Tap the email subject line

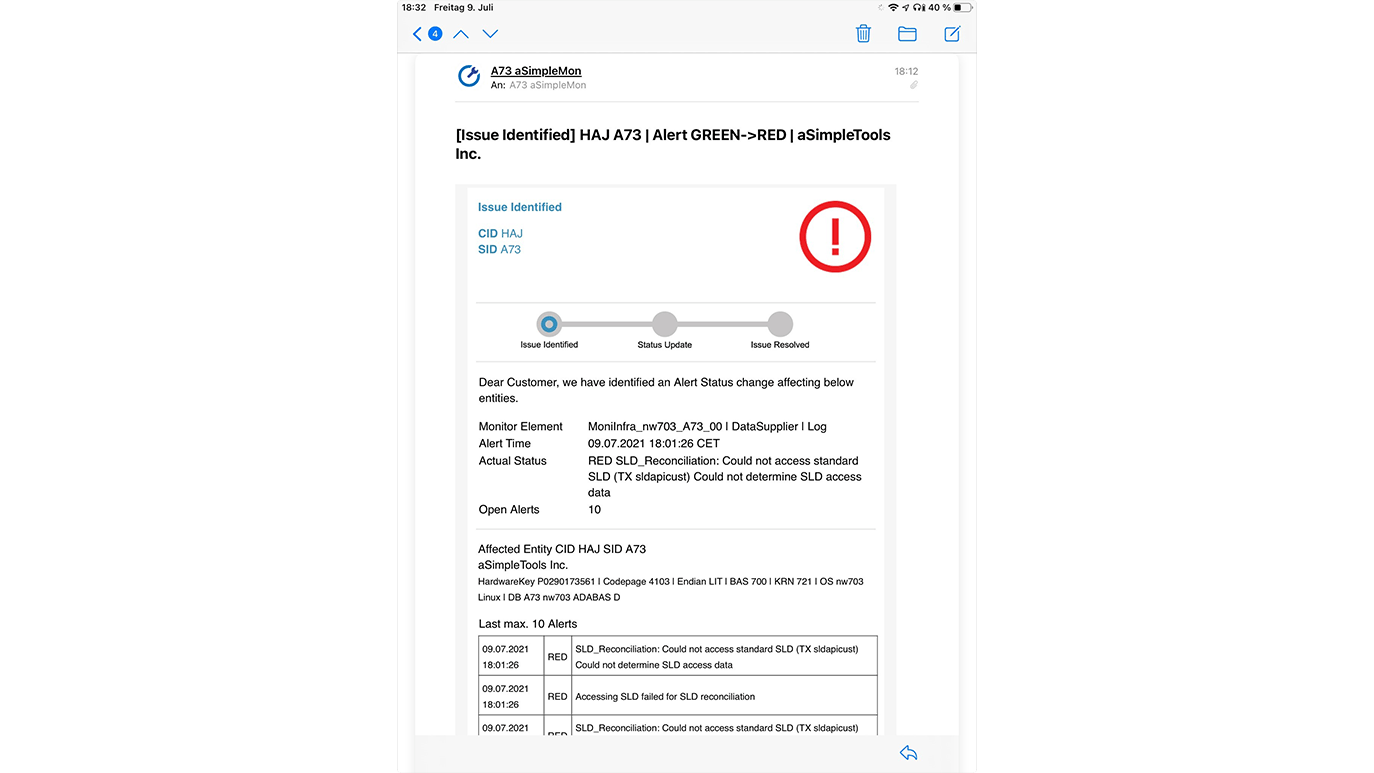click(673, 144)
